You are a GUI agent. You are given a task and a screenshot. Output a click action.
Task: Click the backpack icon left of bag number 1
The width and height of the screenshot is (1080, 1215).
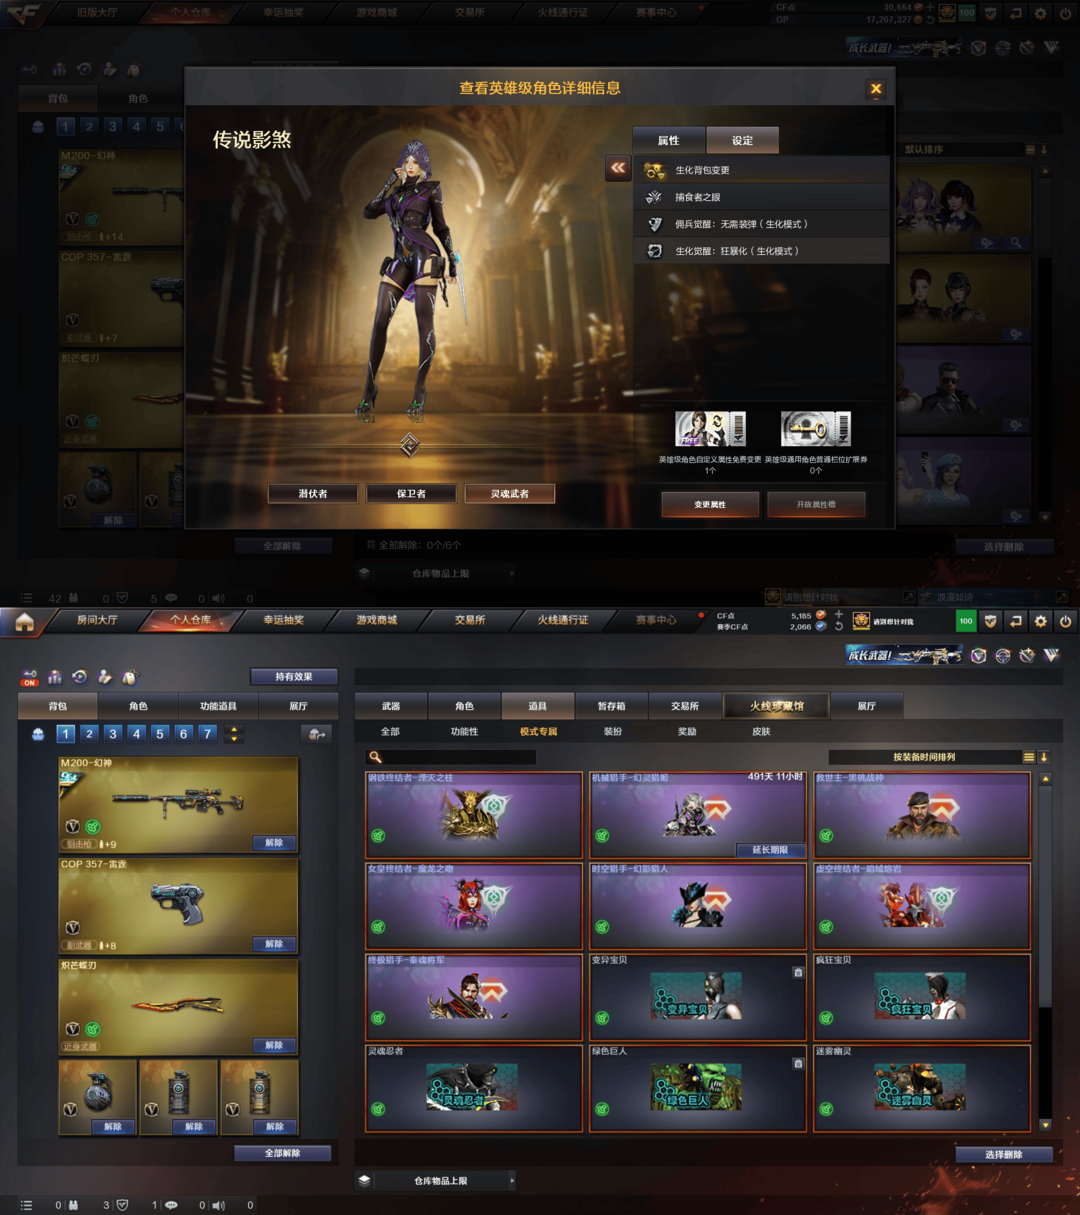pos(38,734)
